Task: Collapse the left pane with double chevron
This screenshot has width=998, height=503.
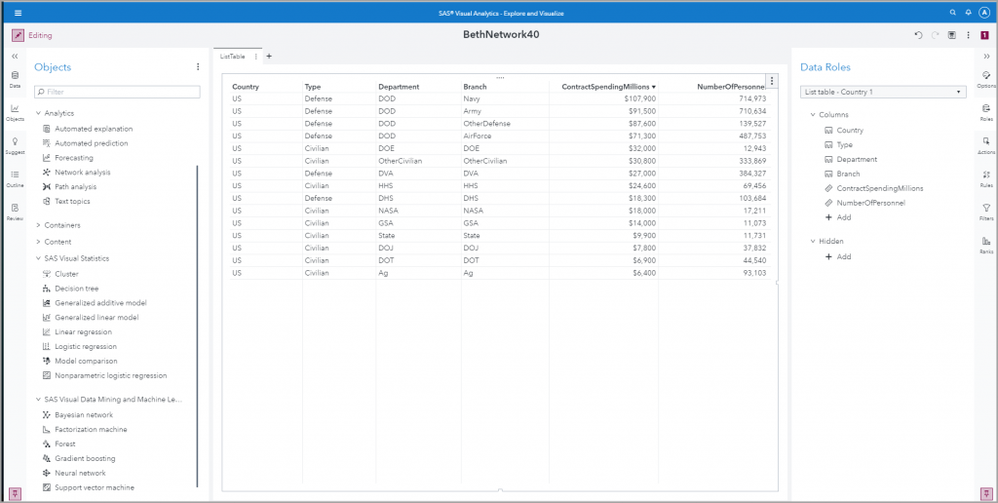Action: coord(15,57)
